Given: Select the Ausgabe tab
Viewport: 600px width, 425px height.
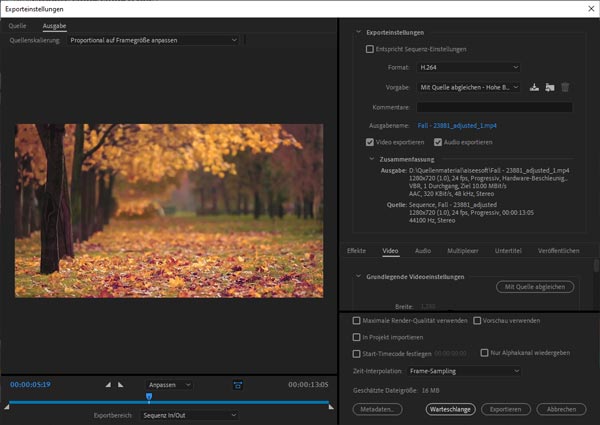Looking at the screenshot, I should [x=54, y=26].
